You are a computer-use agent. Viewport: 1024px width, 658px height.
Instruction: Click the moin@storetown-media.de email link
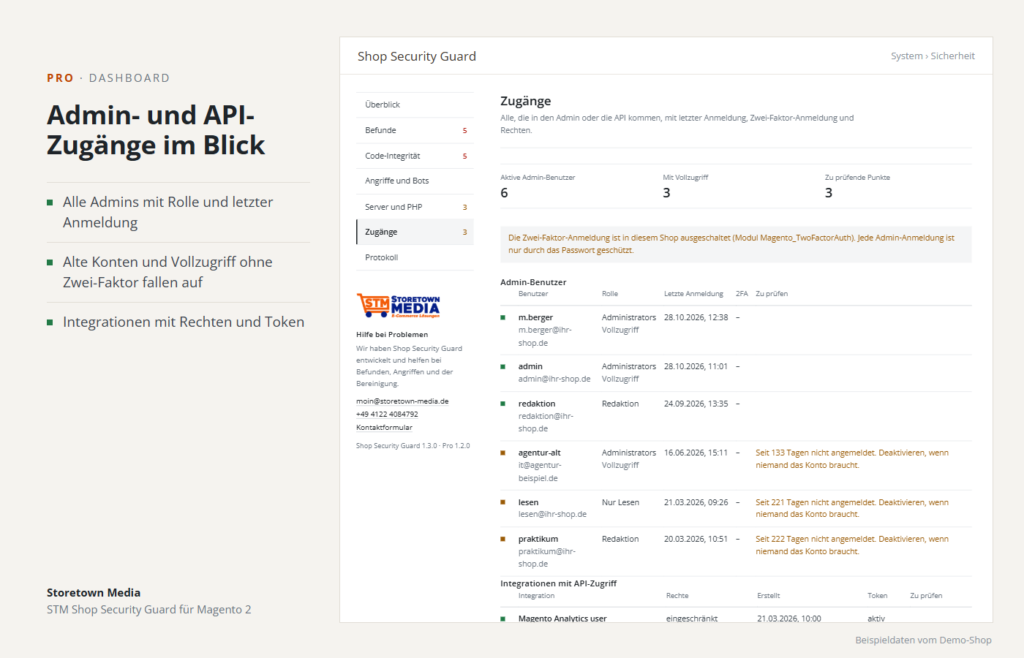tap(402, 401)
